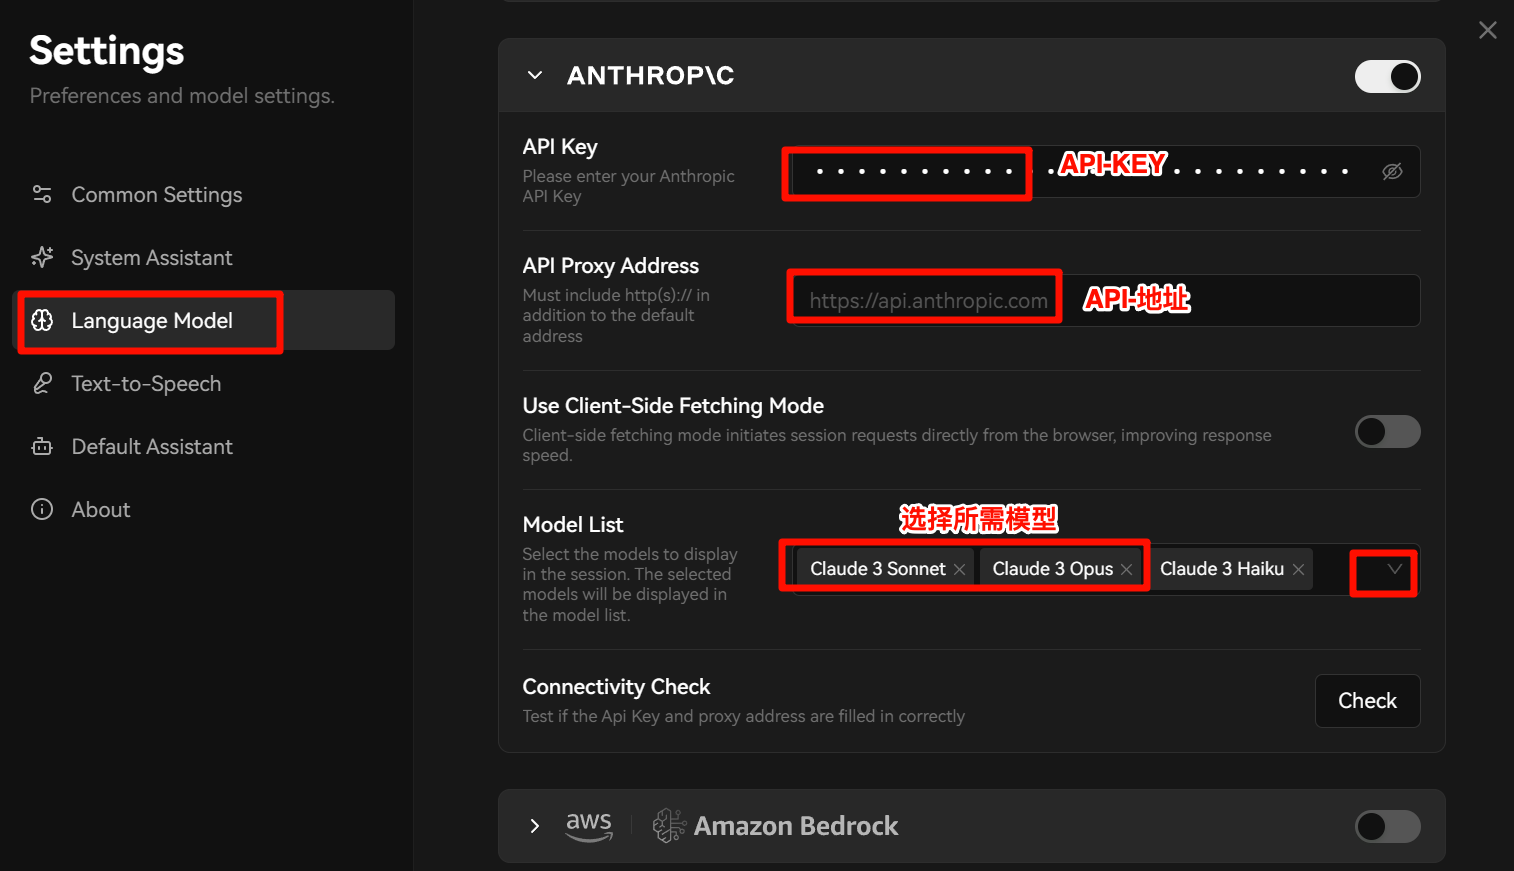Expand the Amazon Bedrock section

pyautogui.click(x=535, y=826)
